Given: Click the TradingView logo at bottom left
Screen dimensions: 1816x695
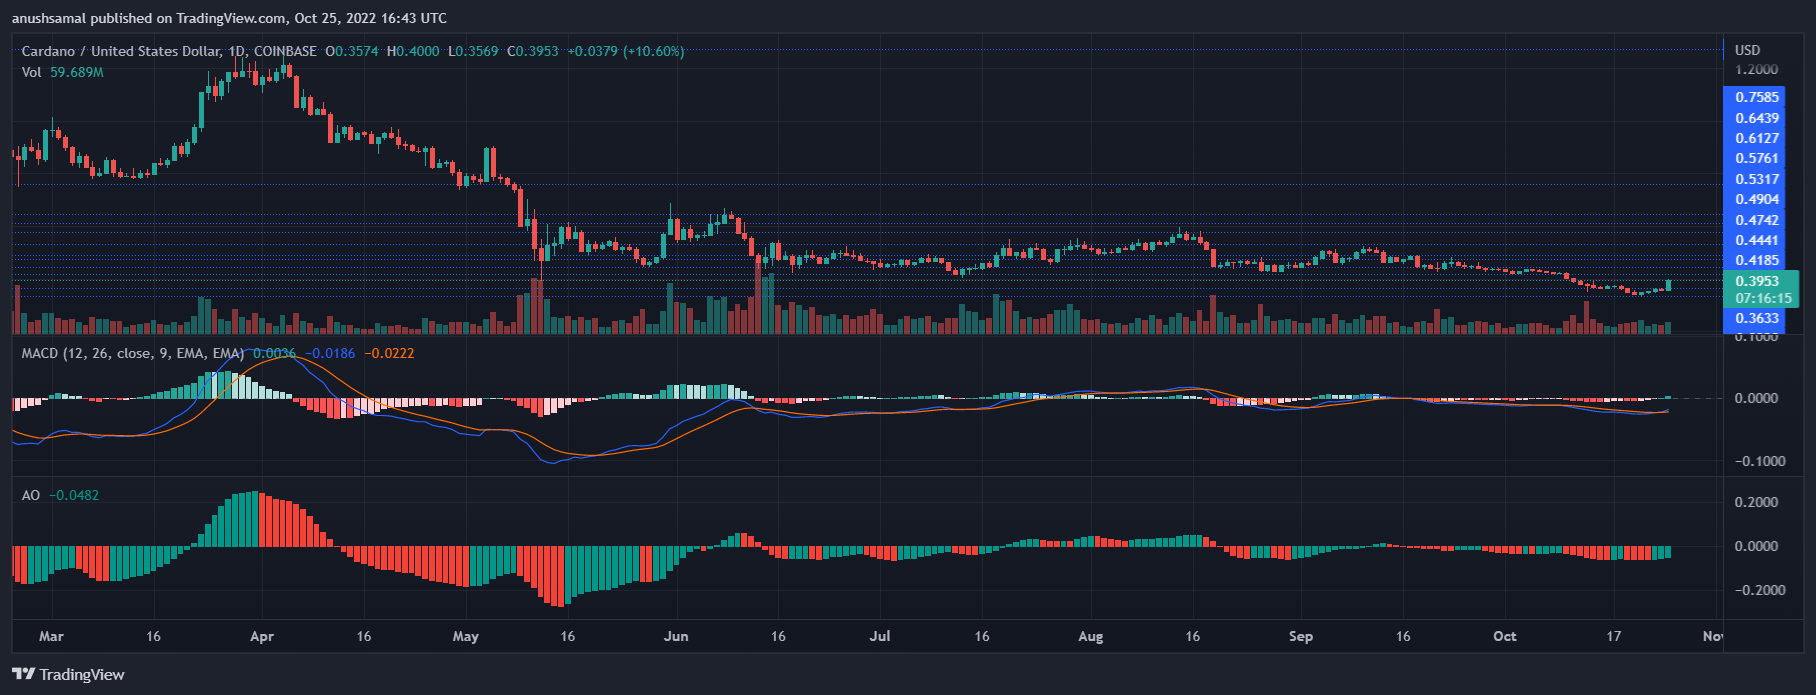Looking at the screenshot, I should coord(68,674).
